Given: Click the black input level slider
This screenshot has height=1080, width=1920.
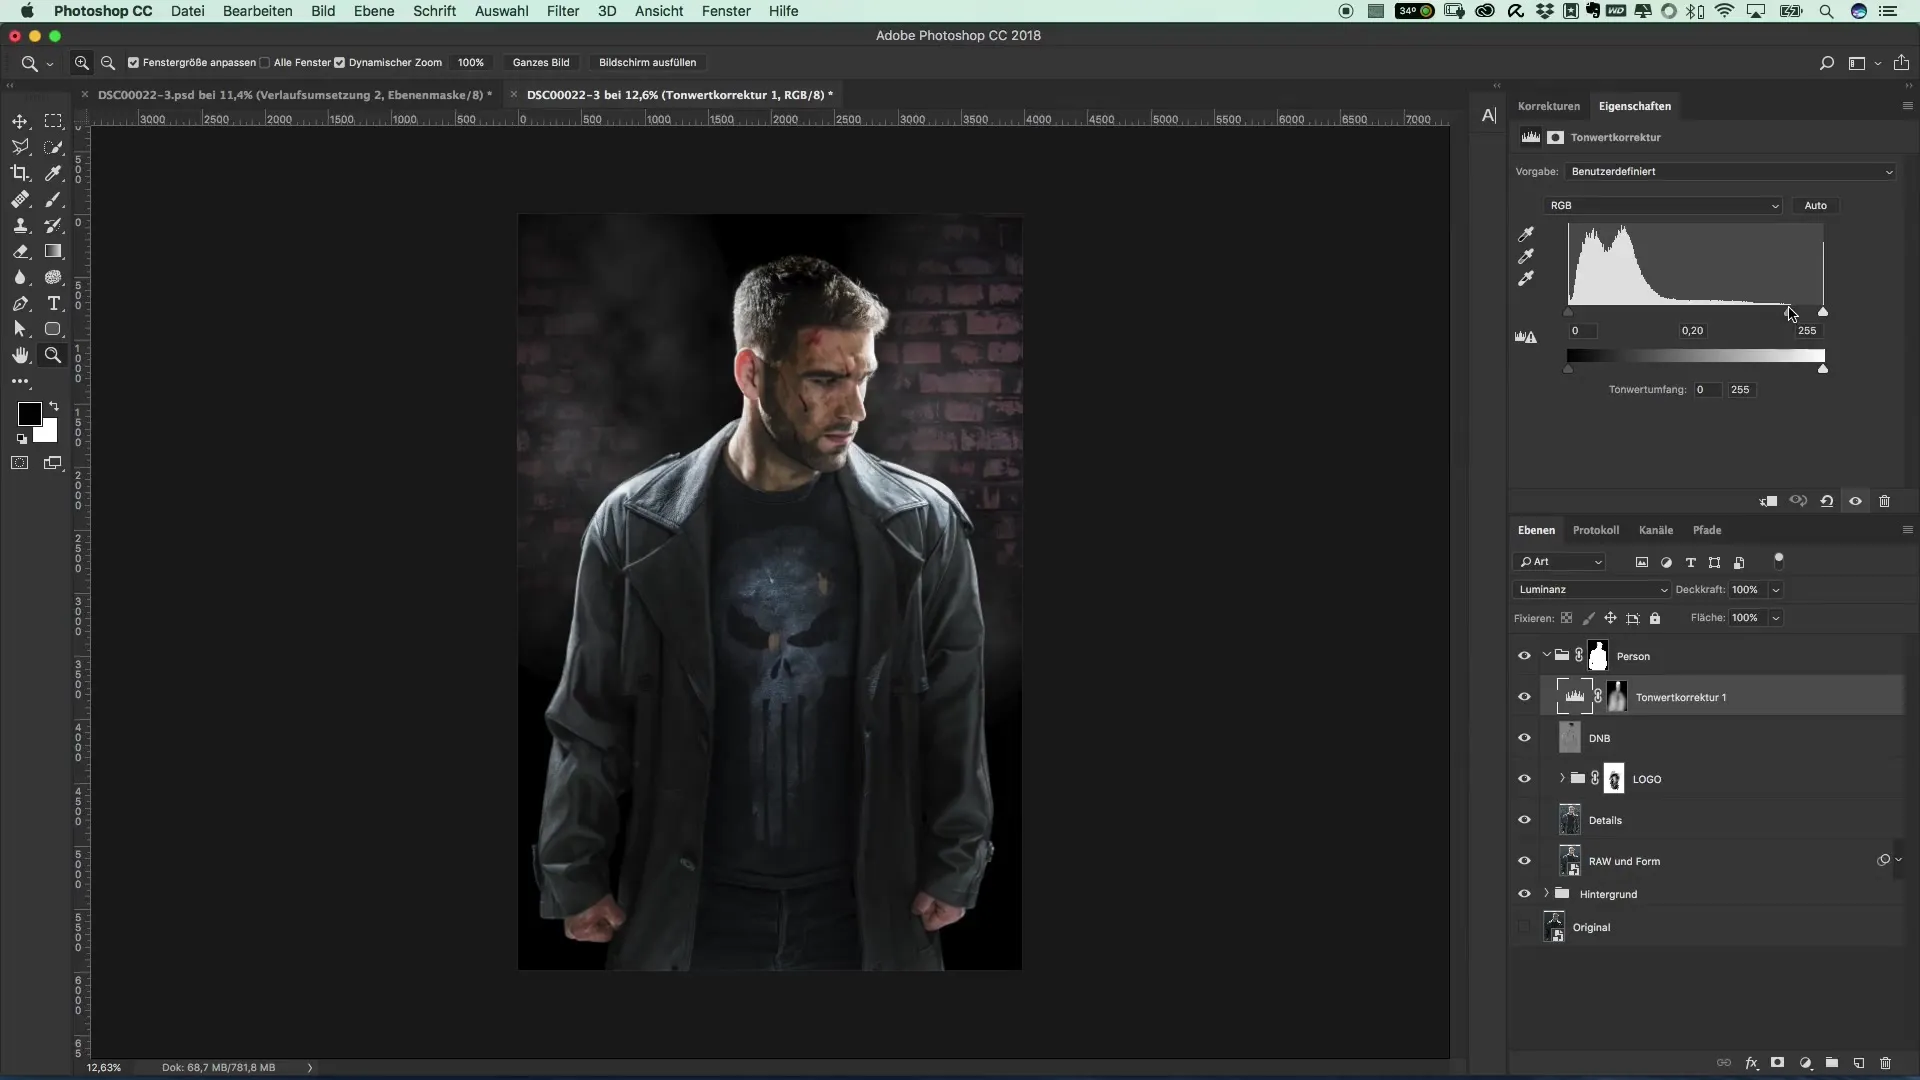Looking at the screenshot, I should 1568,312.
